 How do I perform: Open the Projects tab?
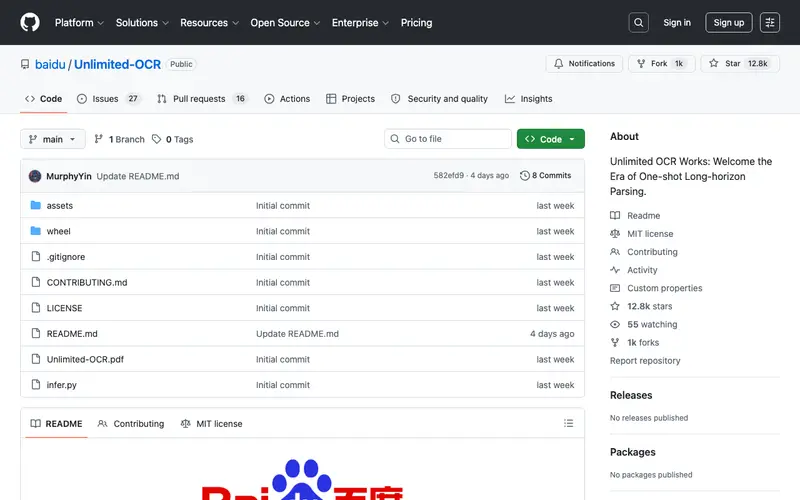click(351, 99)
